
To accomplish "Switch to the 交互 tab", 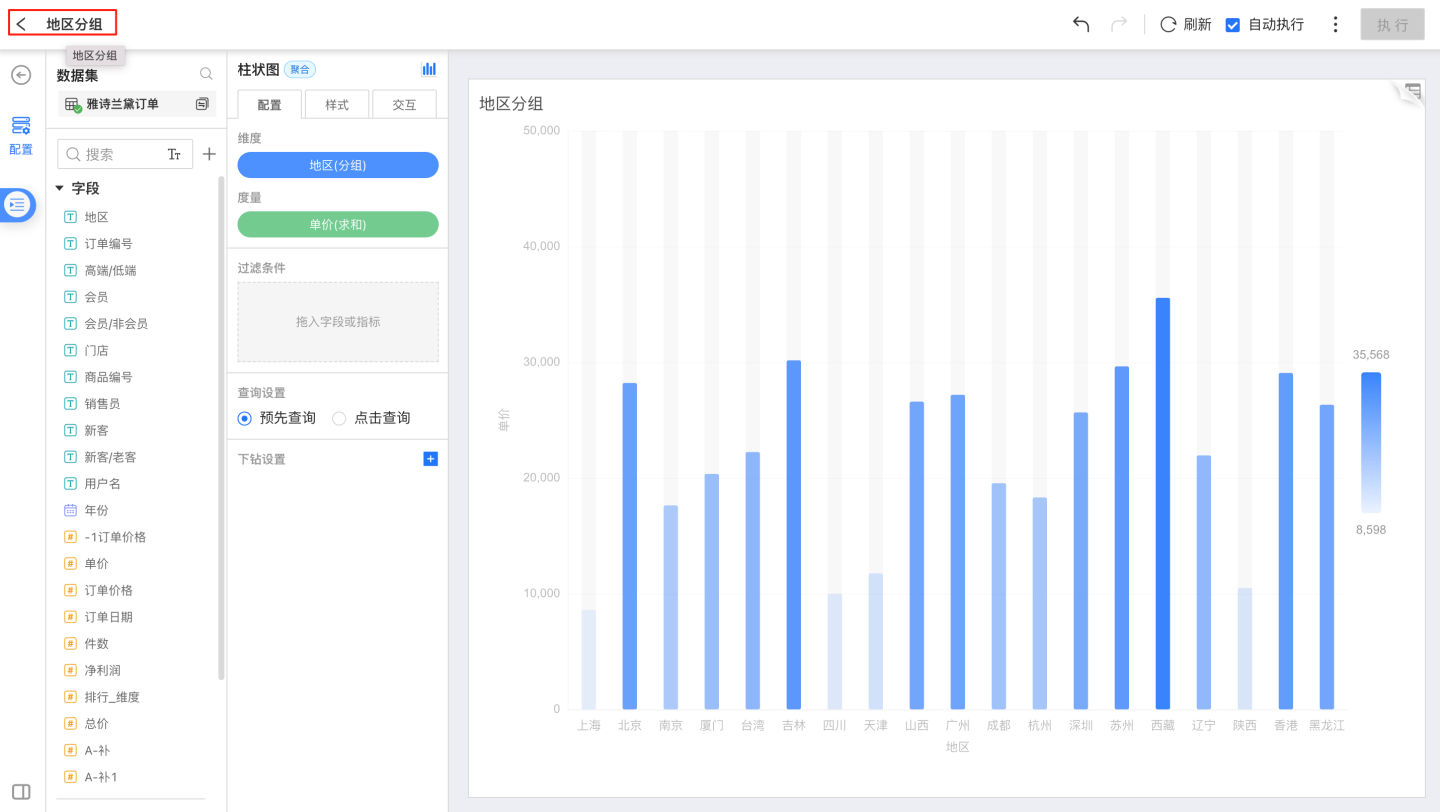I will [404, 105].
